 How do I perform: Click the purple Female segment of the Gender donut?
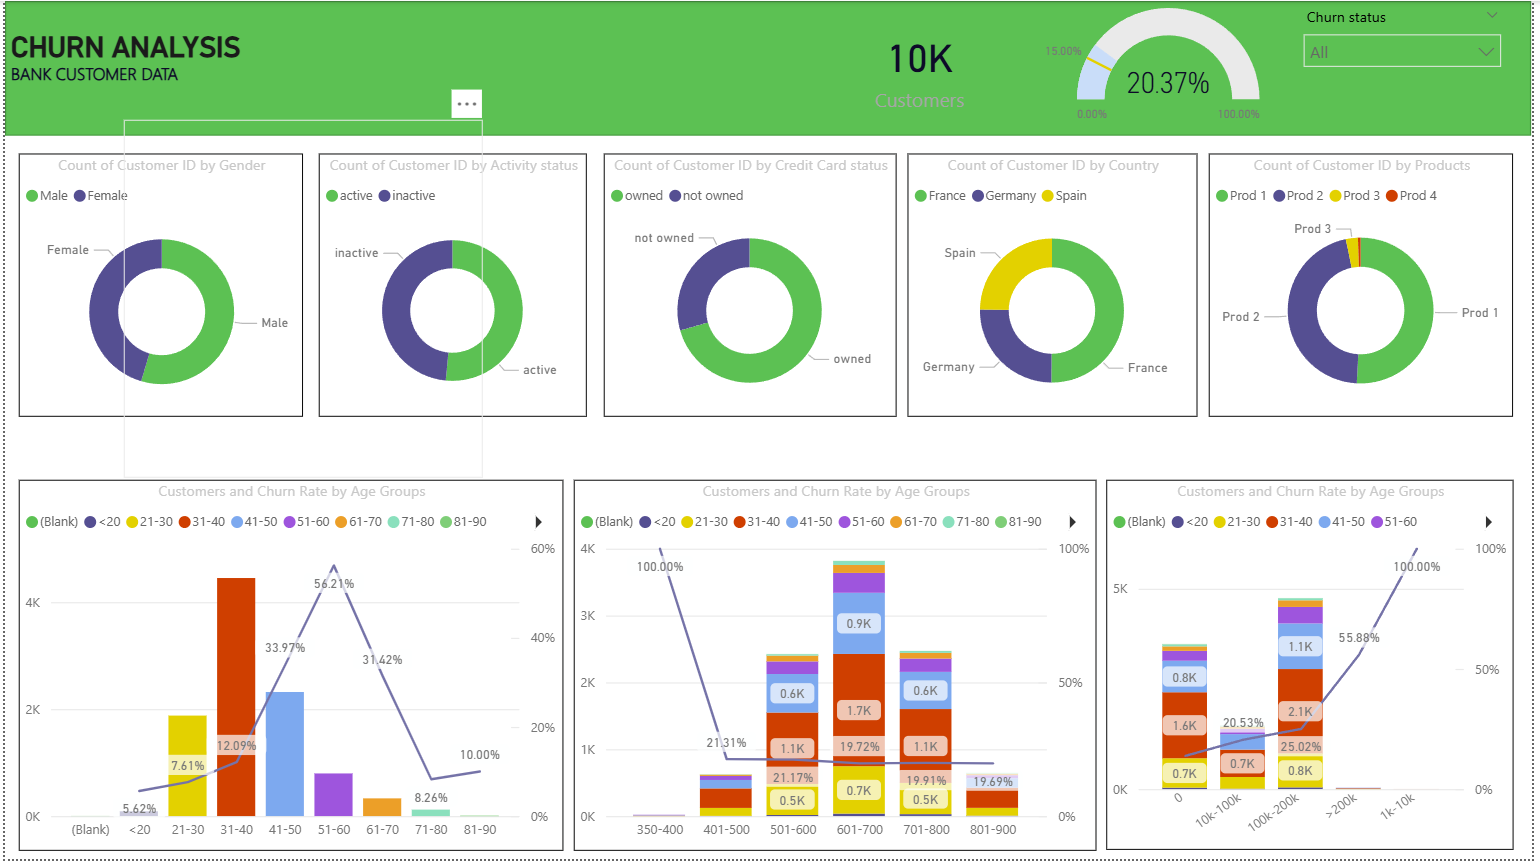104,305
